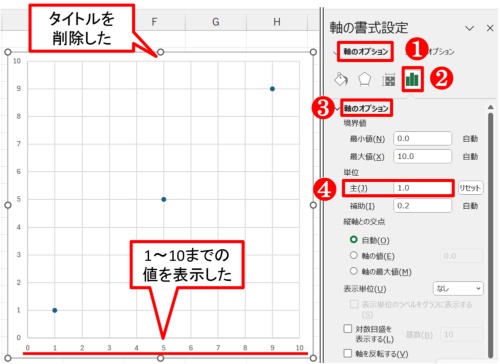The height and width of the screenshot is (364, 500).
Task: Click the chart's bottom-right resize handle
Action: point(313,358)
